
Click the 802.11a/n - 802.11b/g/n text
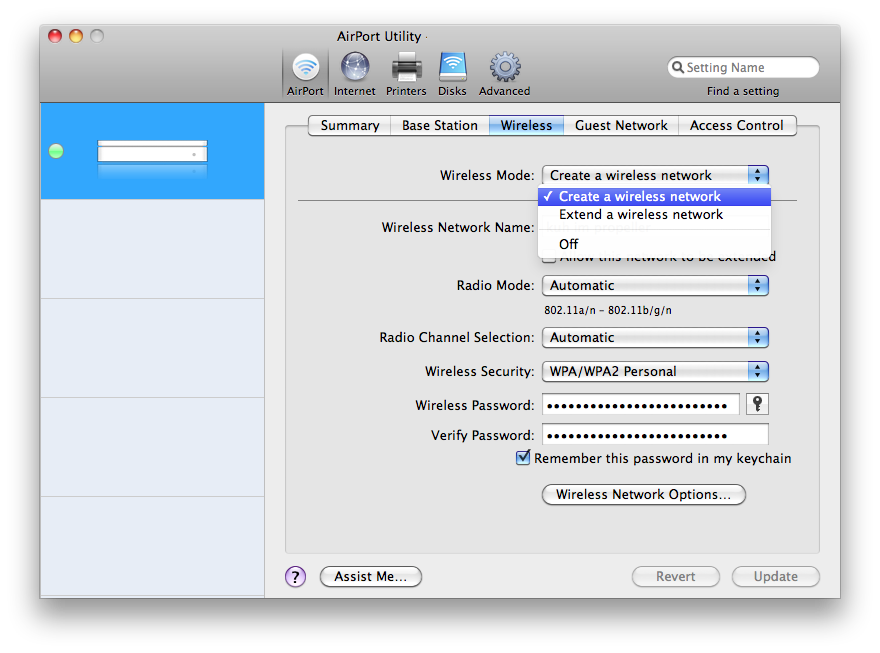click(x=608, y=310)
